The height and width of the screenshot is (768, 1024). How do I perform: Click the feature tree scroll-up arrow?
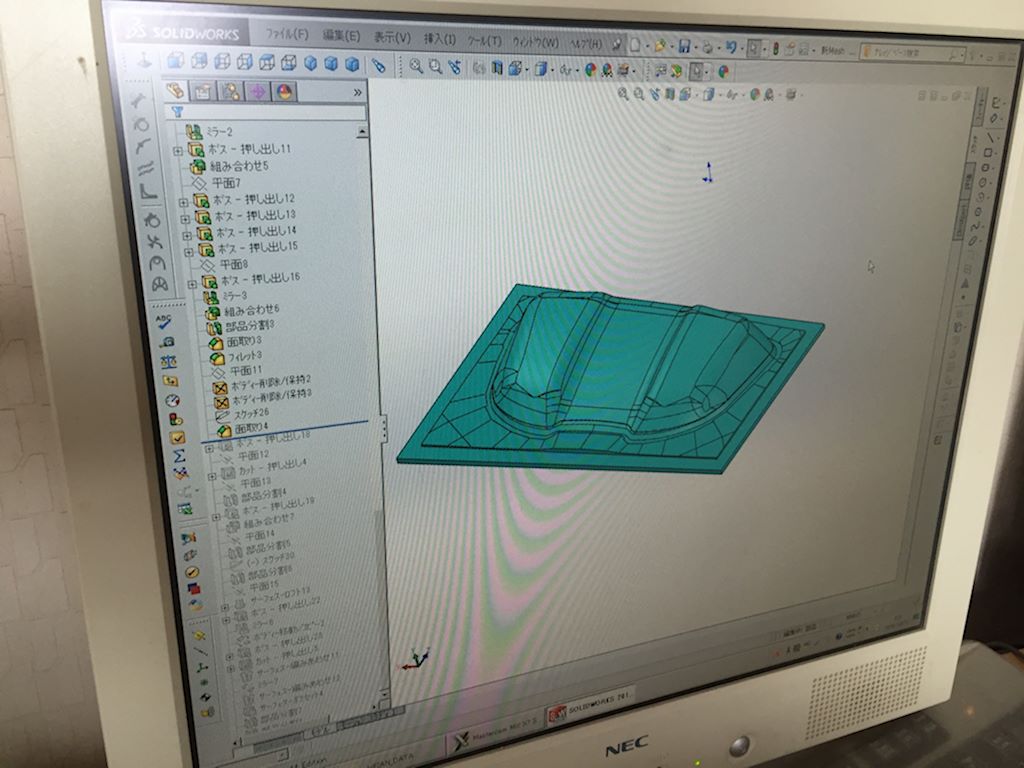click(x=362, y=133)
